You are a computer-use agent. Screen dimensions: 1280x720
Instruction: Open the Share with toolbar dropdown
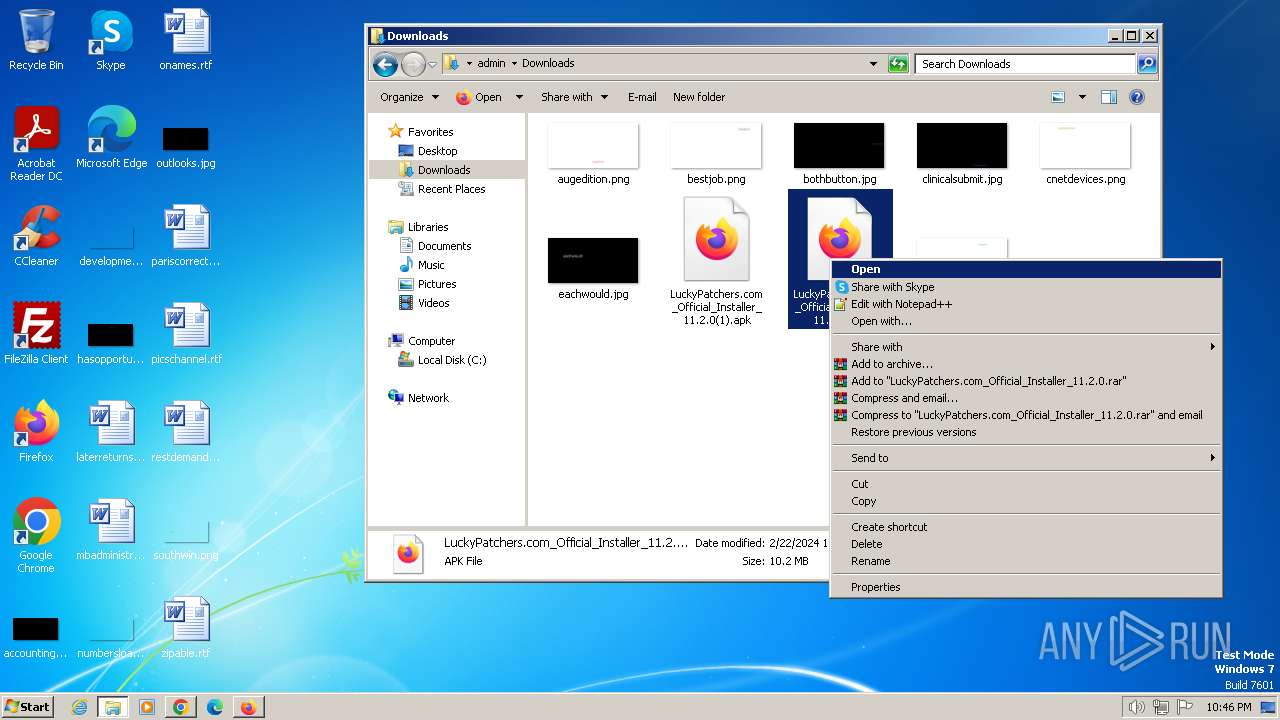pyautogui.click(x=574, y=97)
